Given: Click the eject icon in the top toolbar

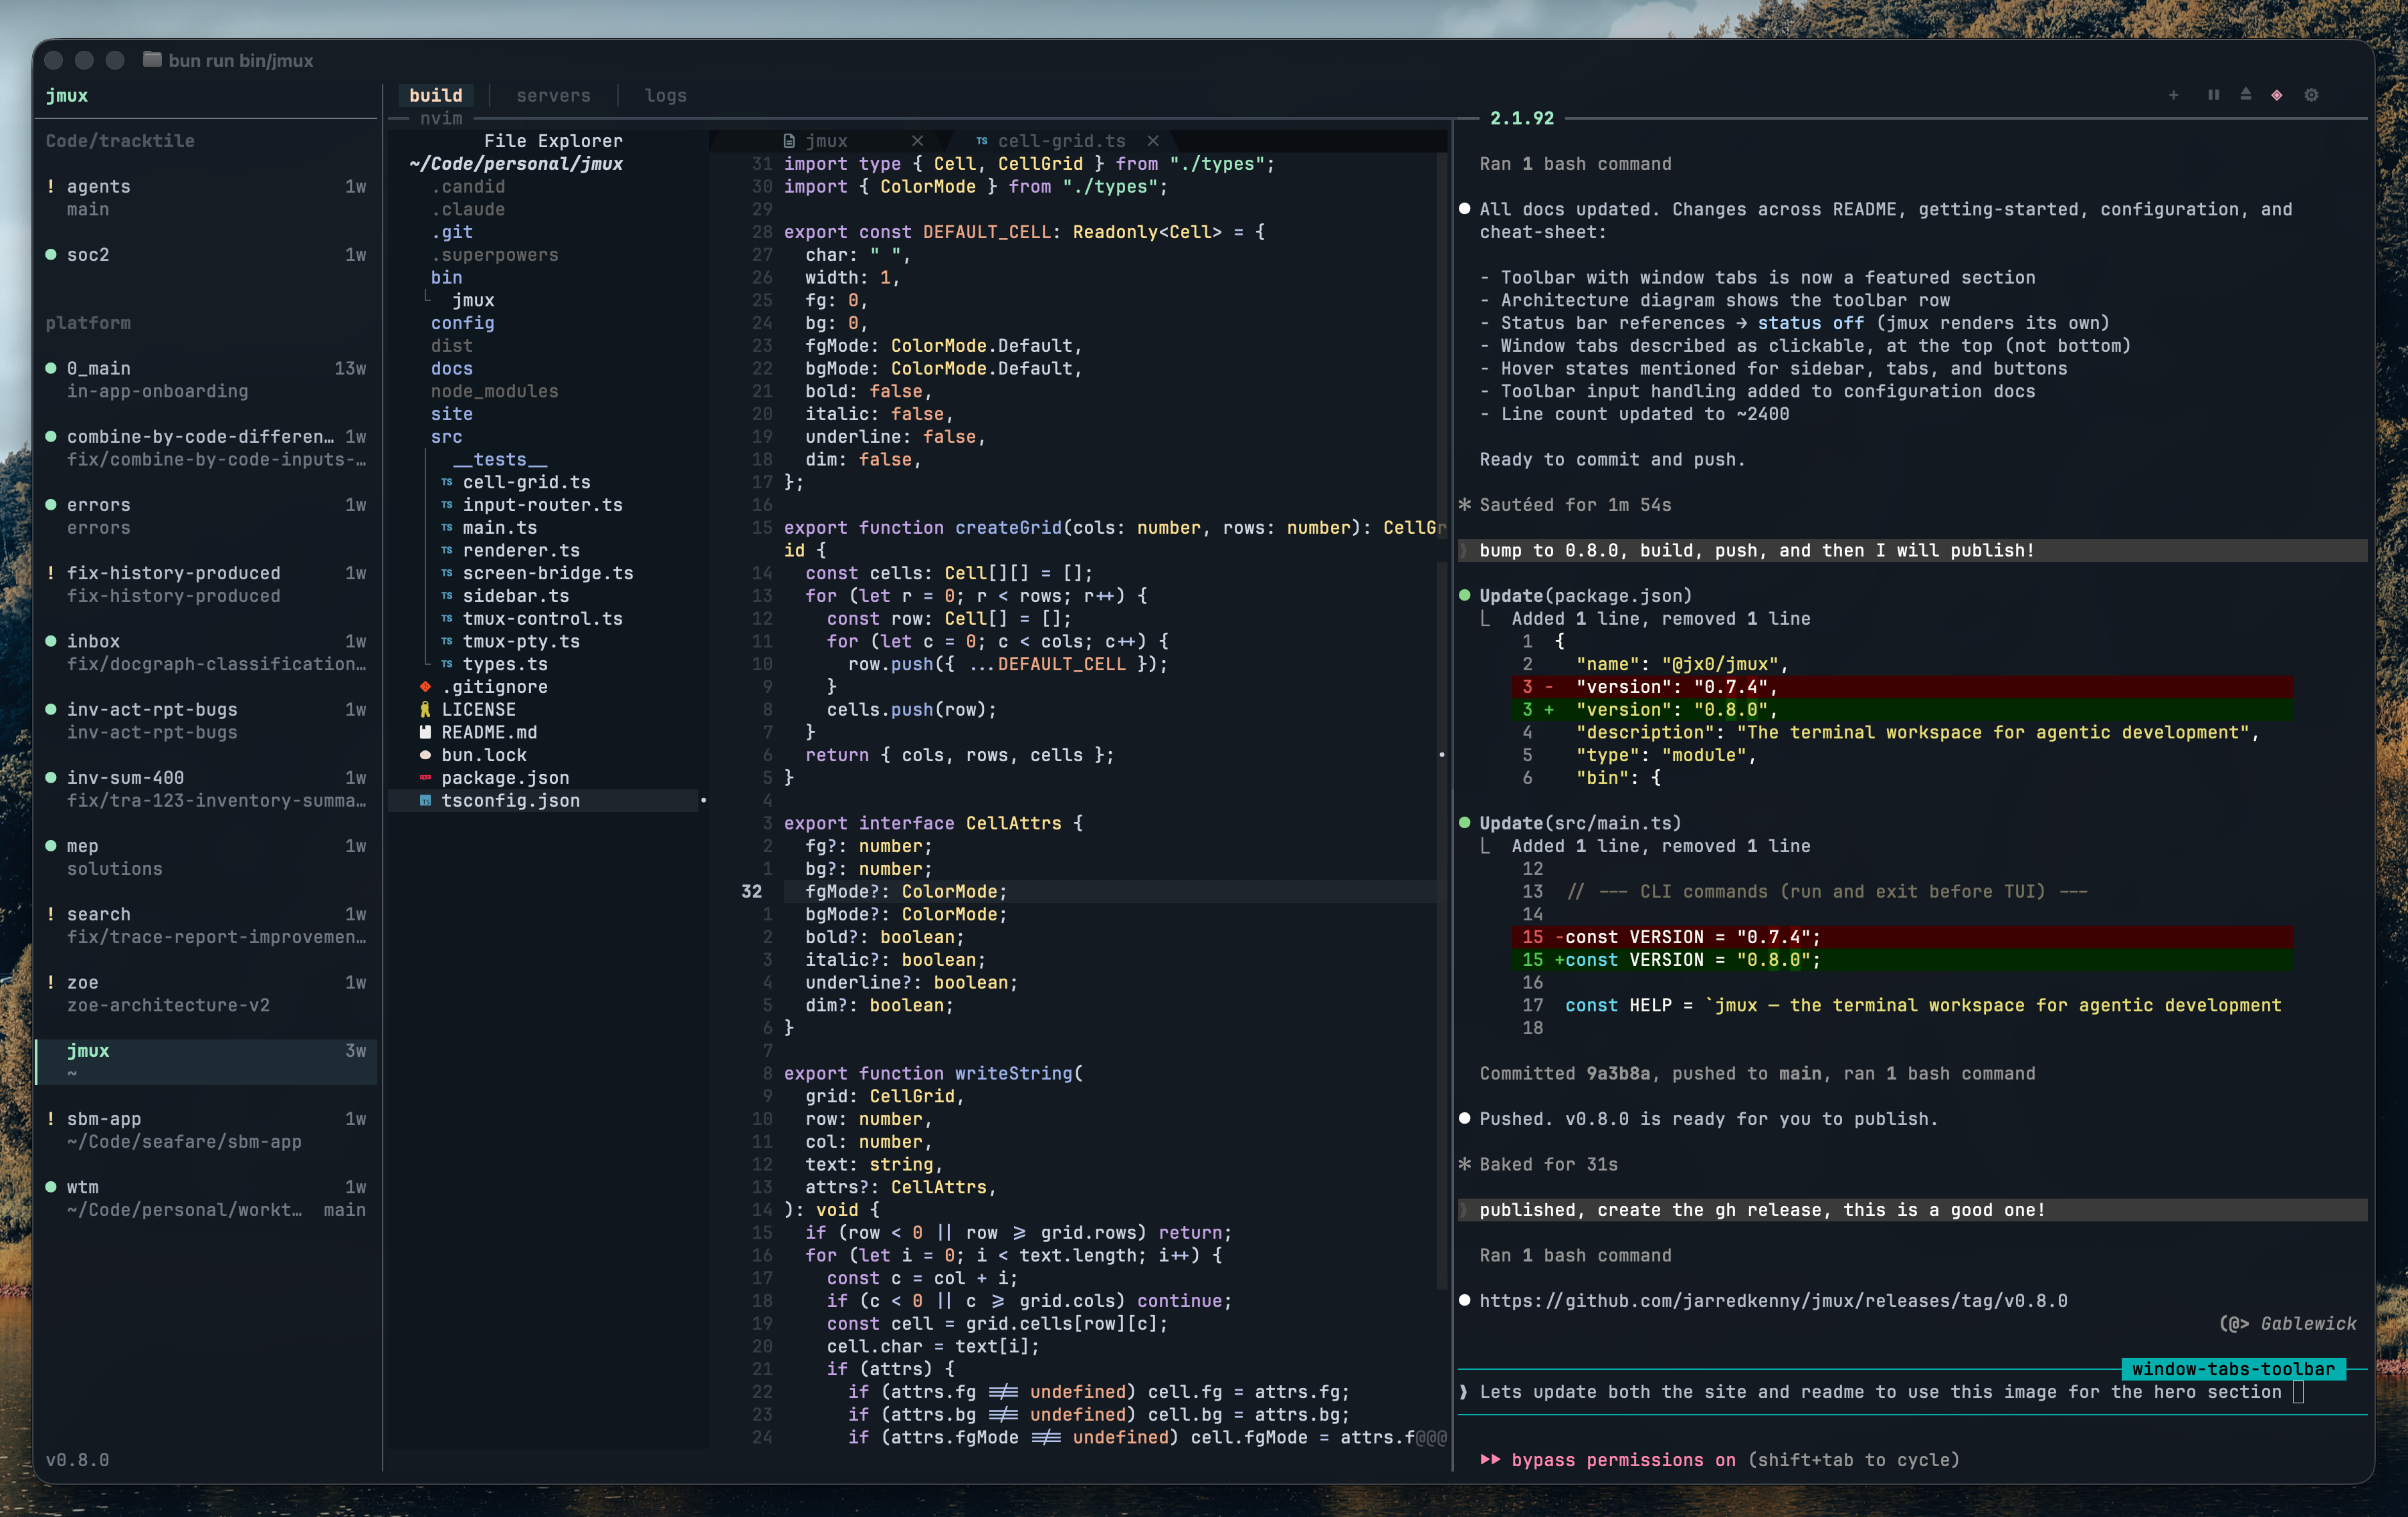Looking at the screenshot, I should click(2246, 95).
